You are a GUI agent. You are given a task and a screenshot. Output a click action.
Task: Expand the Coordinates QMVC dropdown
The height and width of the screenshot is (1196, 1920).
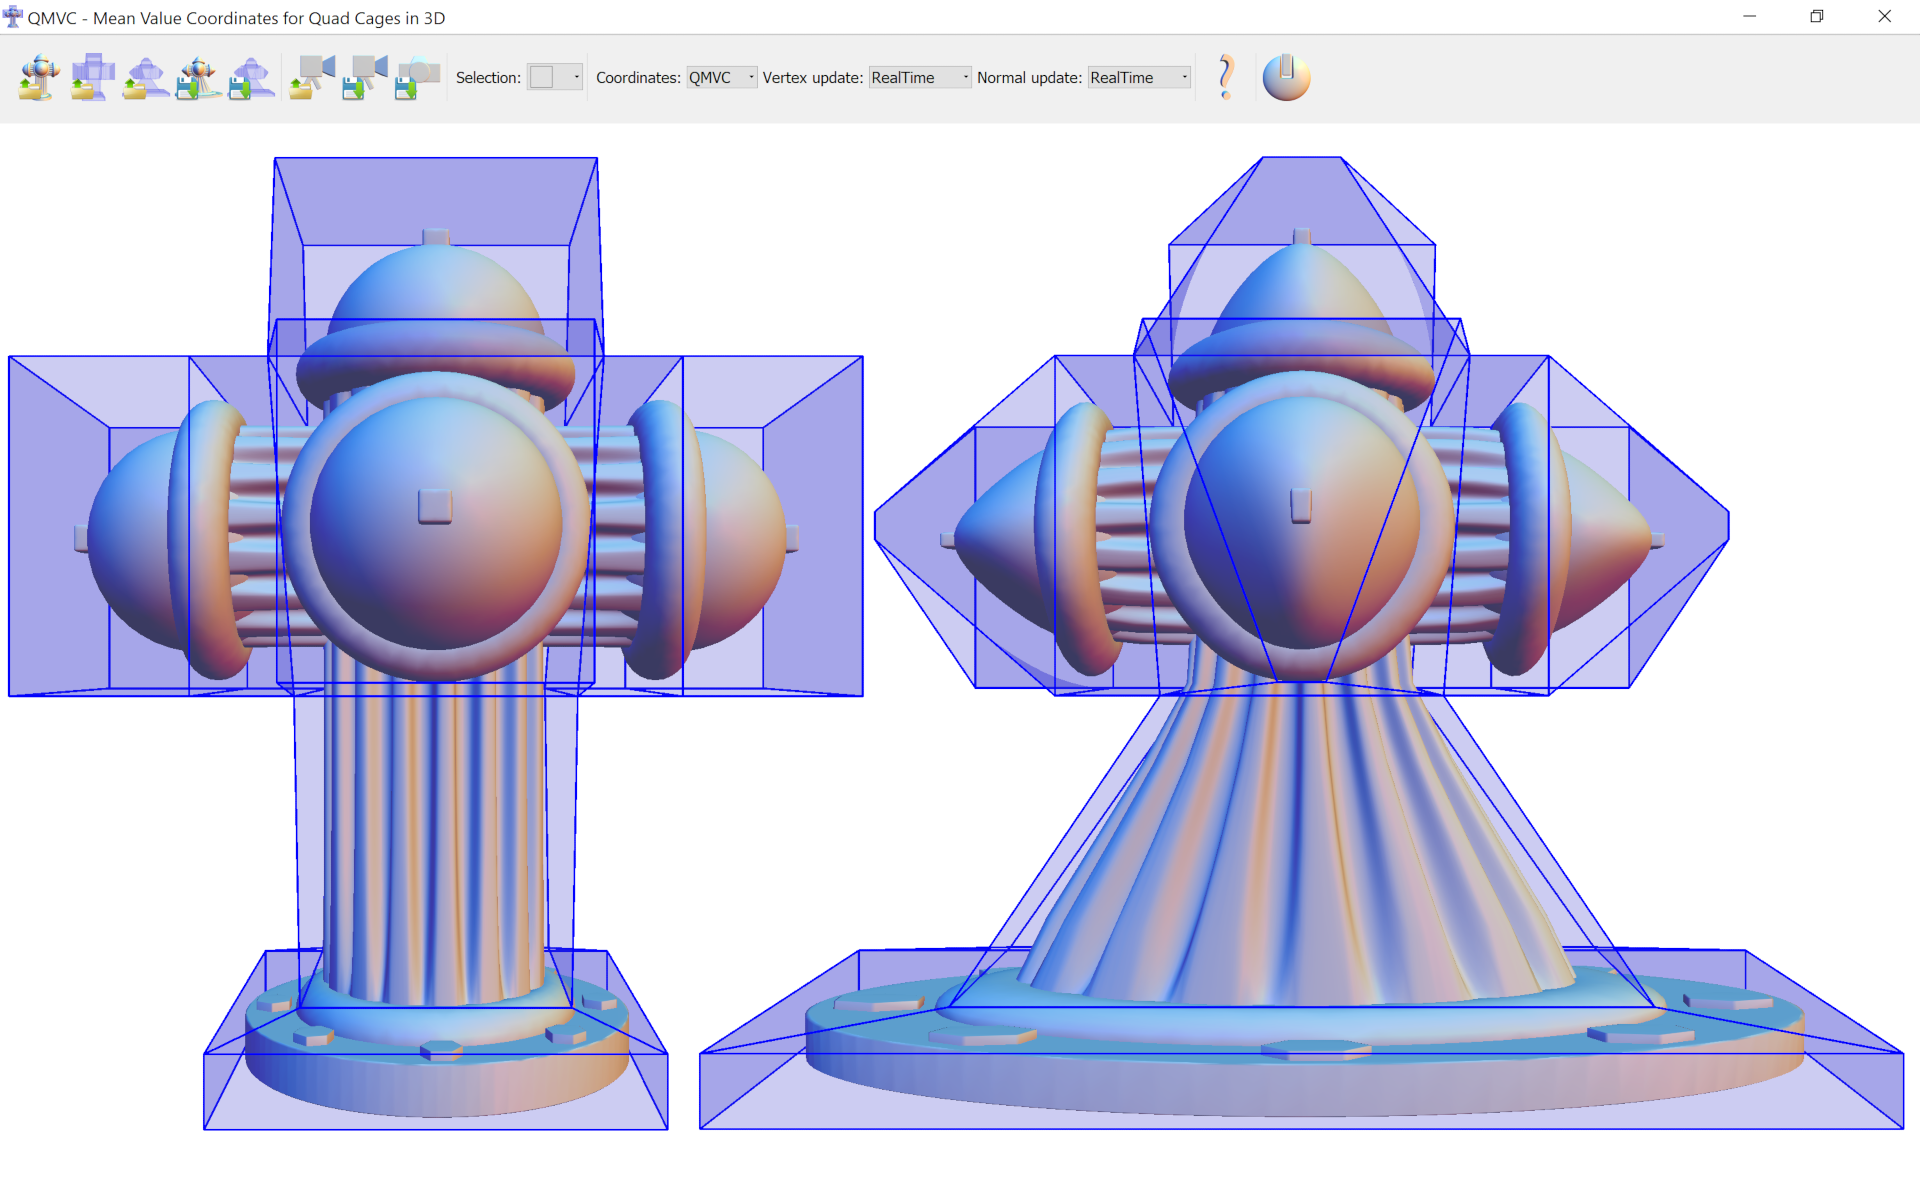tap(721, 77)
